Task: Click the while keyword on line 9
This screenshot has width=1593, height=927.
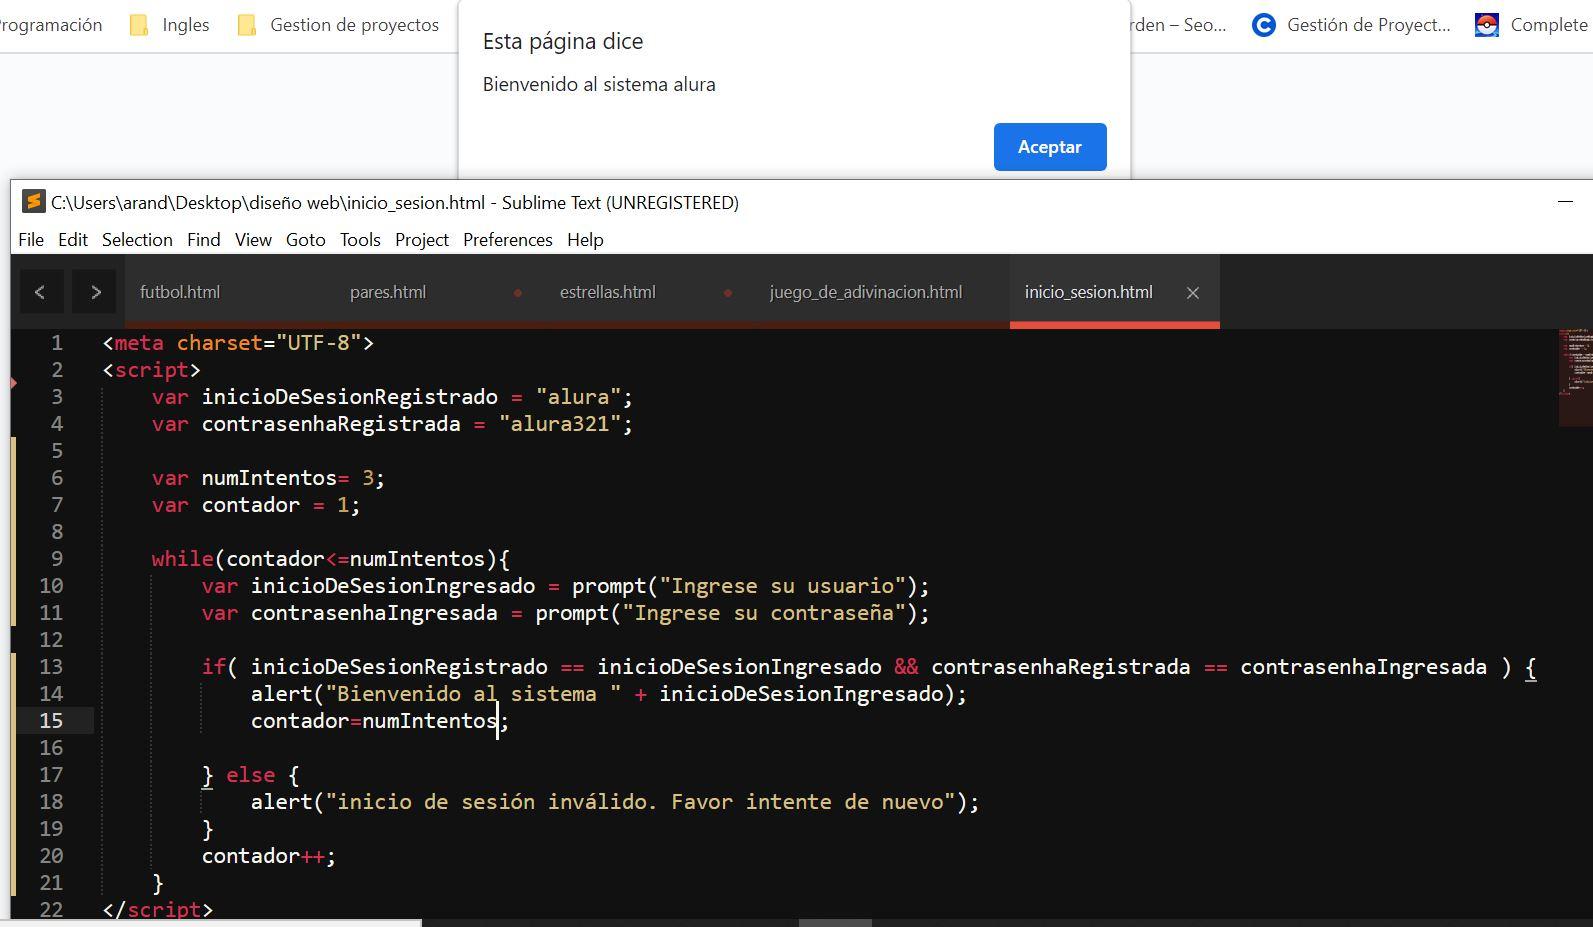Action: (183, 559)
